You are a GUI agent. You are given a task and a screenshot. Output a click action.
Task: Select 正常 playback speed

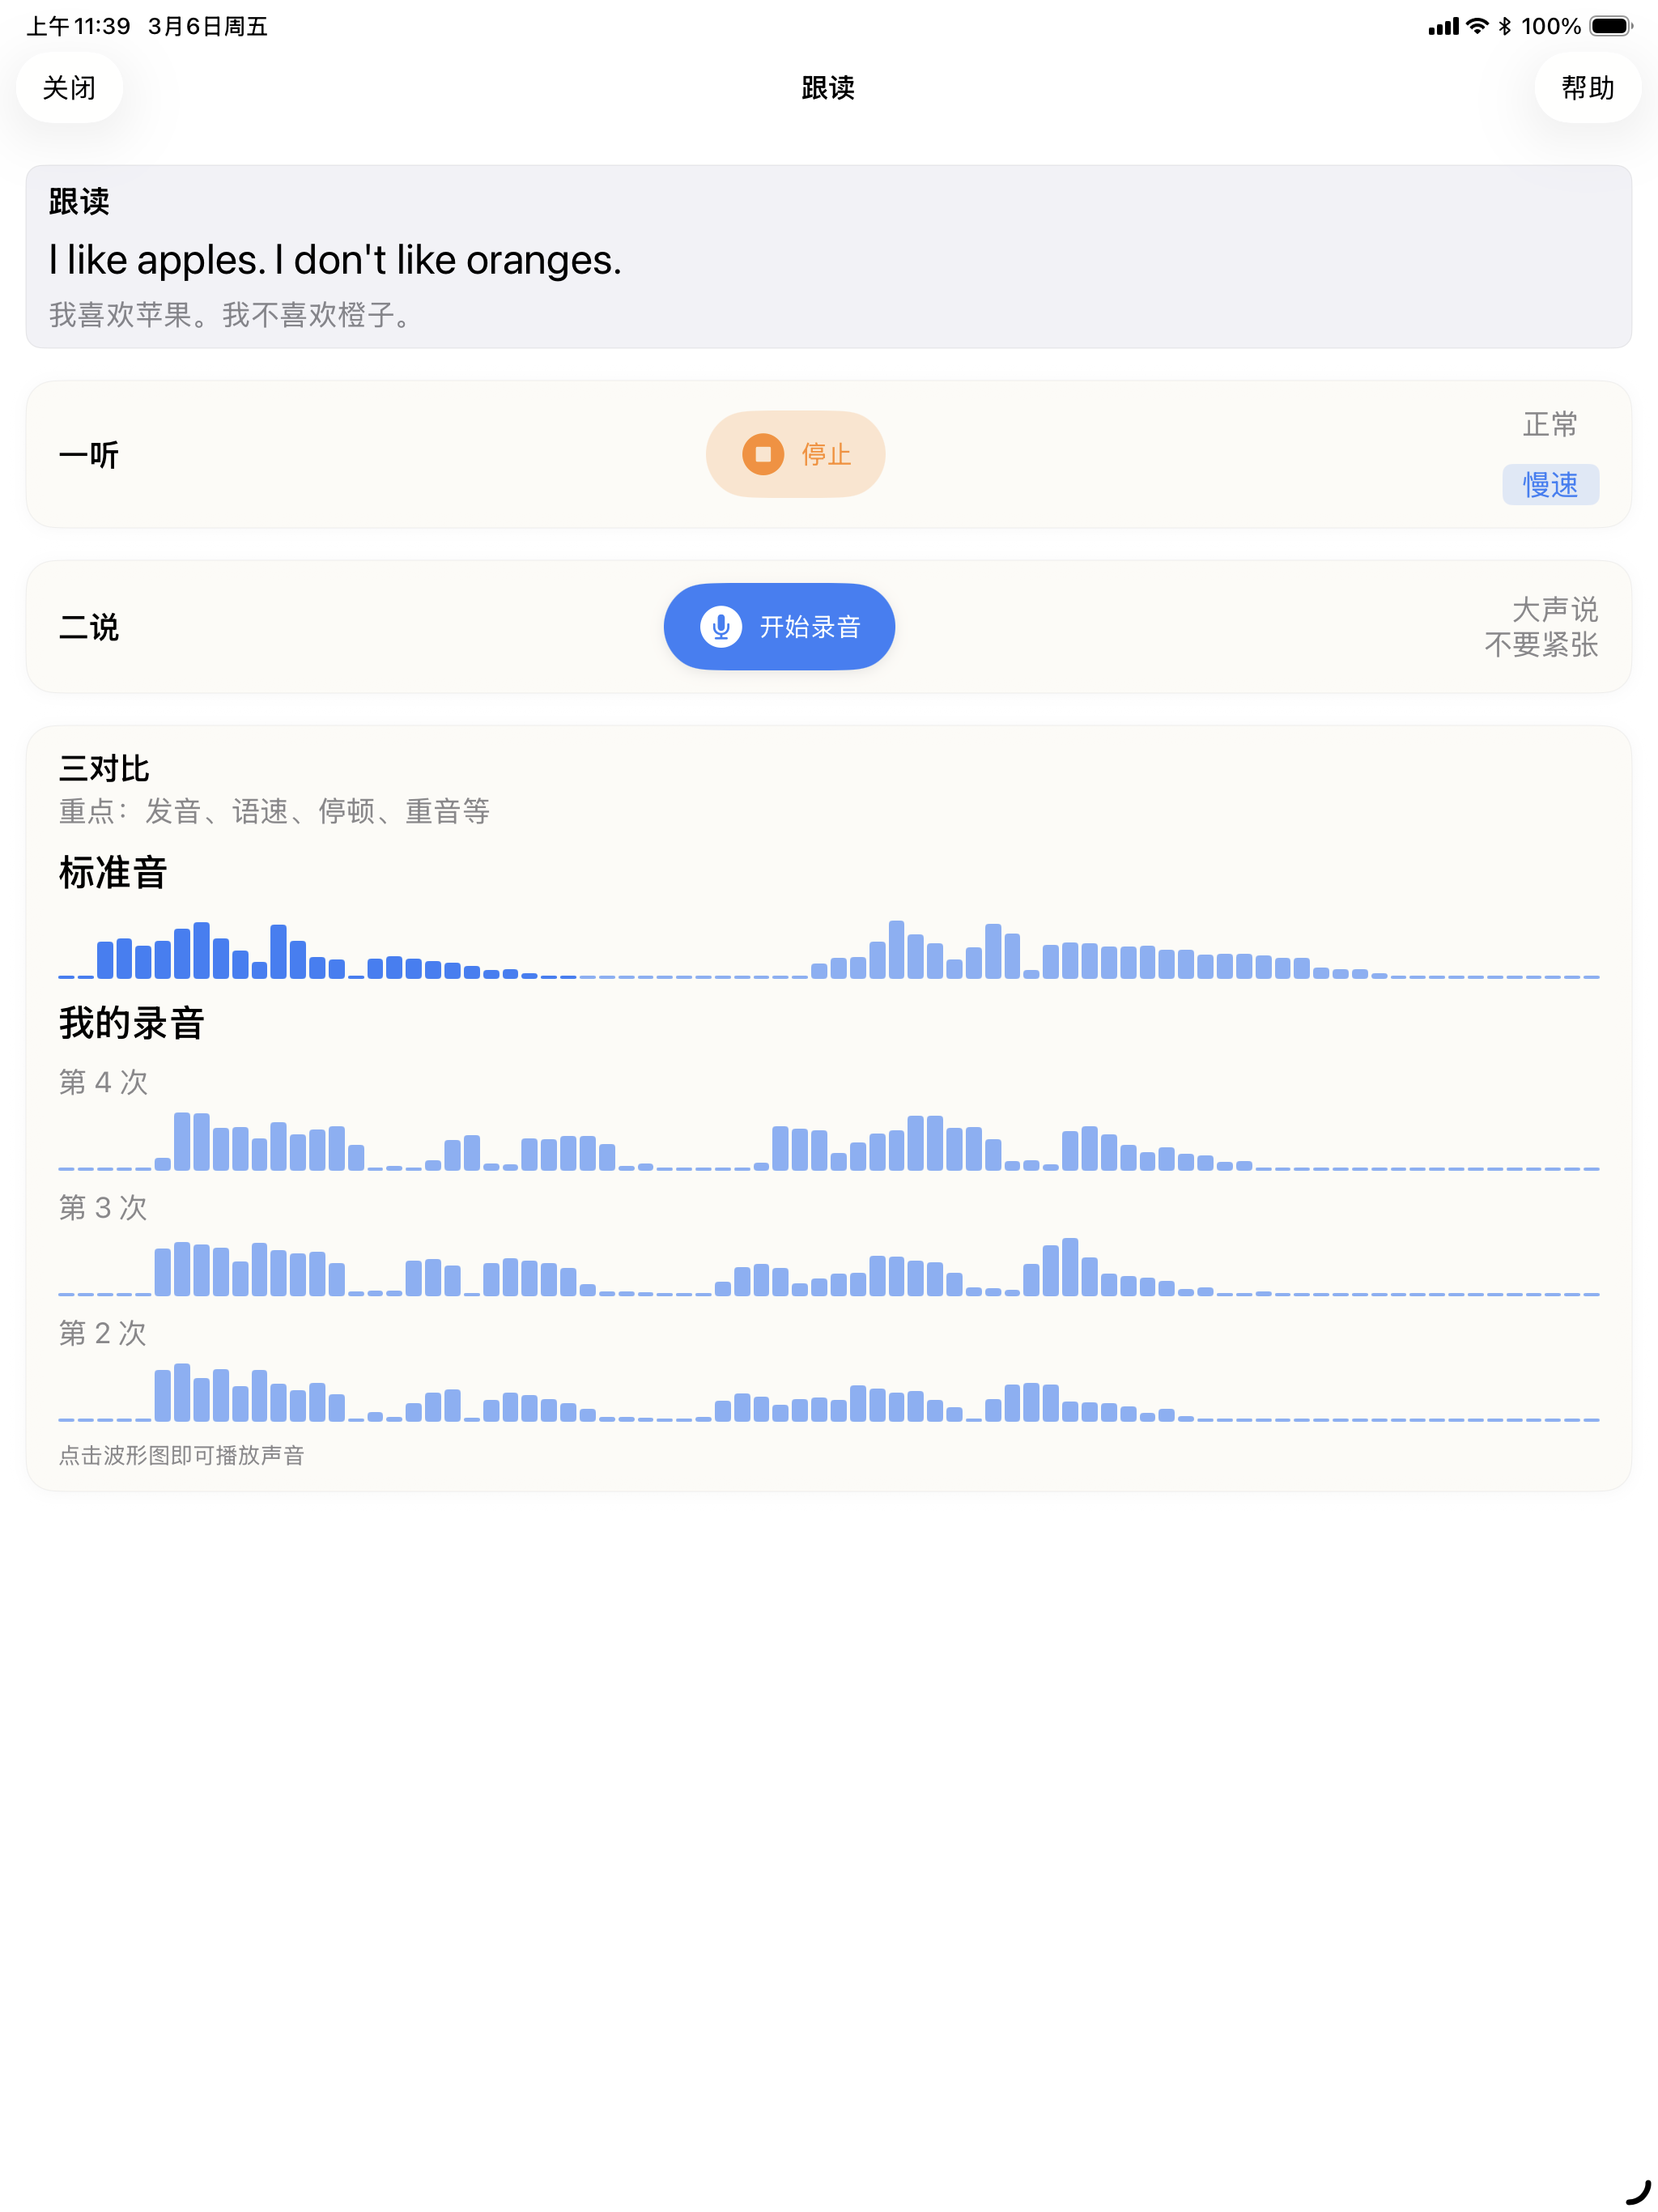click(1550, 424)
